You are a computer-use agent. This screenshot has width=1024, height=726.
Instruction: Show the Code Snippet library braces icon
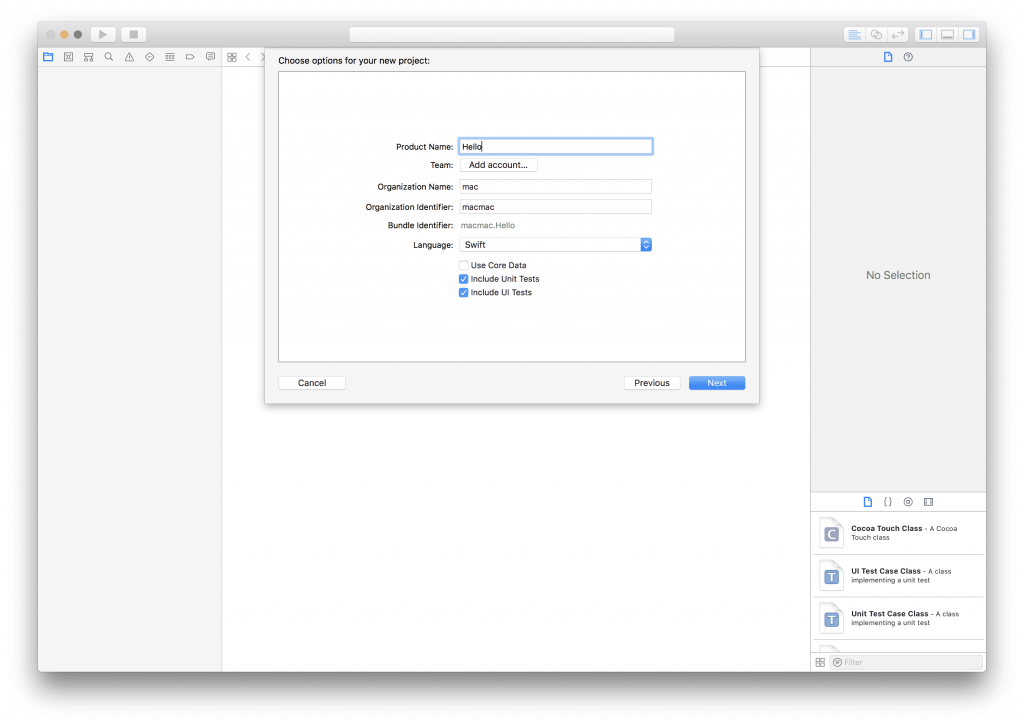pyautogui.click(x=888, y=502)
